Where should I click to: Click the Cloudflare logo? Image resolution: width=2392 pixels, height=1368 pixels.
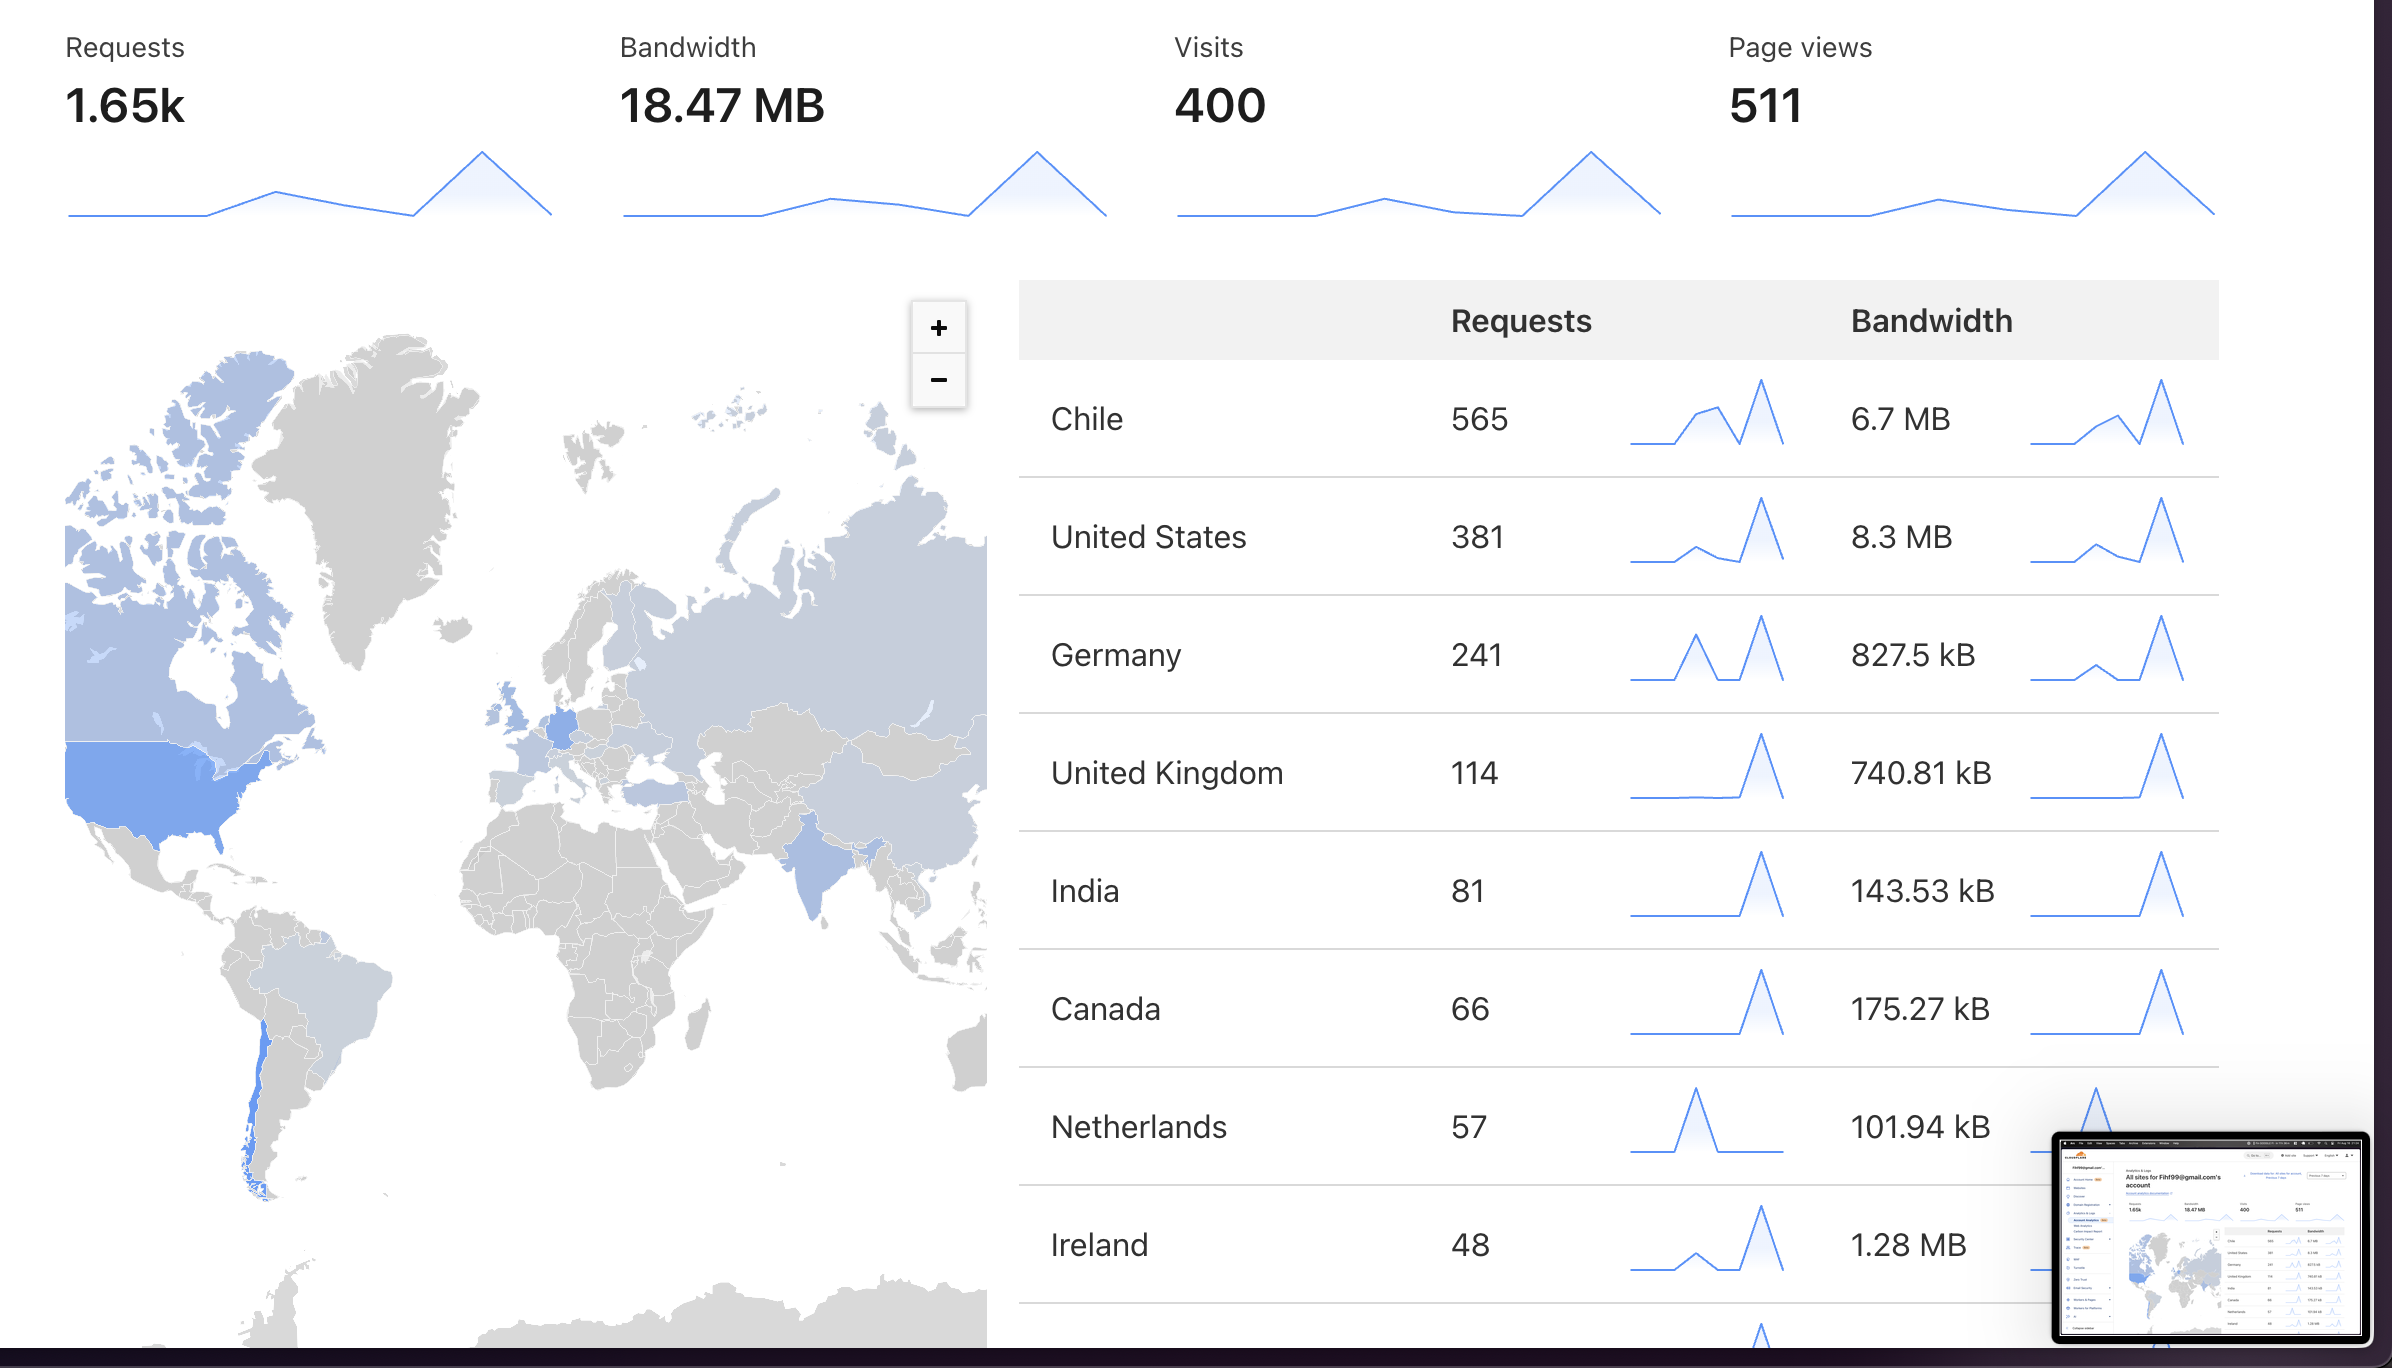coord(2081,1155)
